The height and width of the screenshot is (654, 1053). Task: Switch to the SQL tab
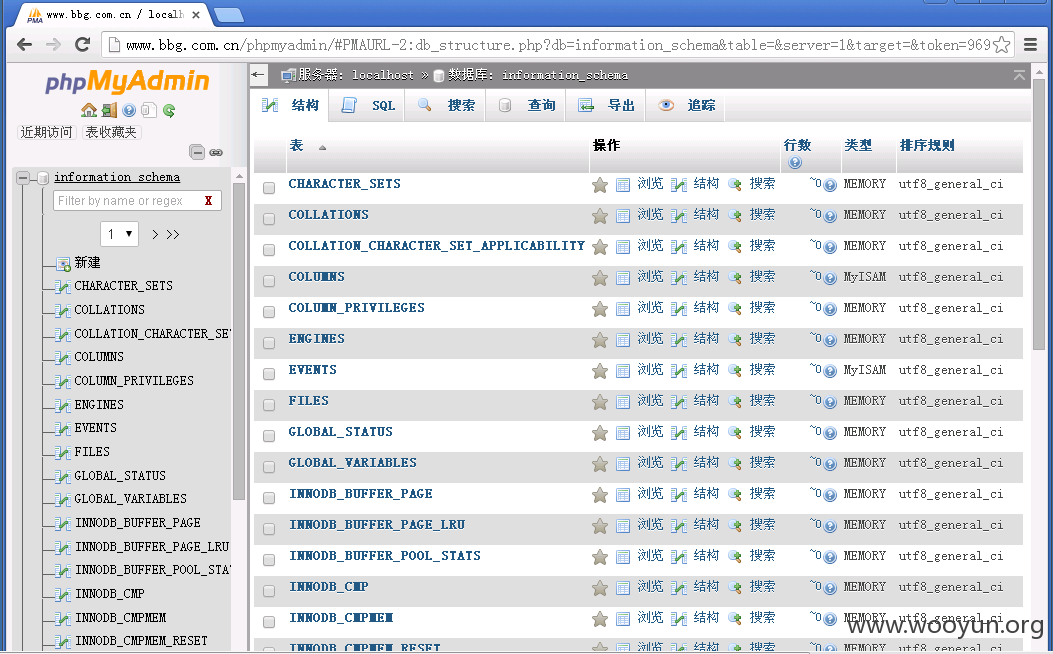point(367,105)
